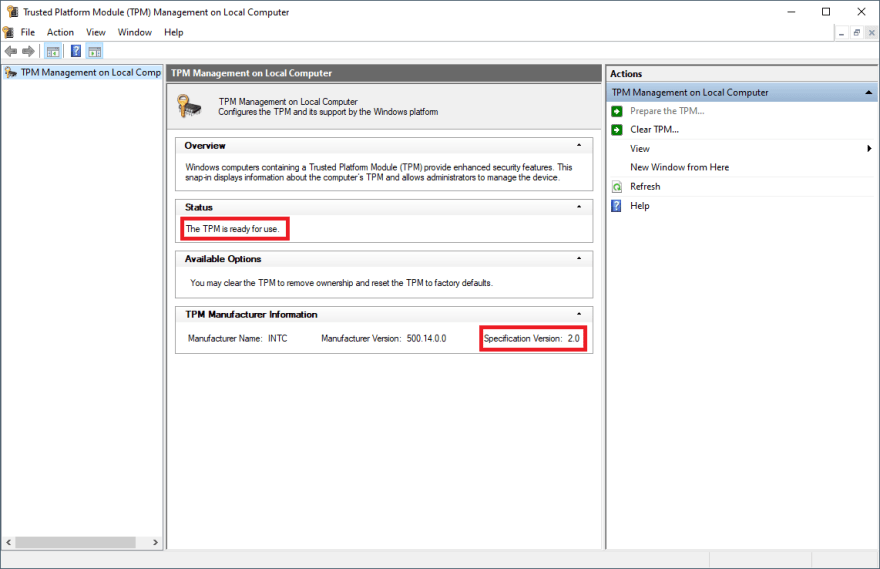Close the inner MDI child window

[872, 33]
